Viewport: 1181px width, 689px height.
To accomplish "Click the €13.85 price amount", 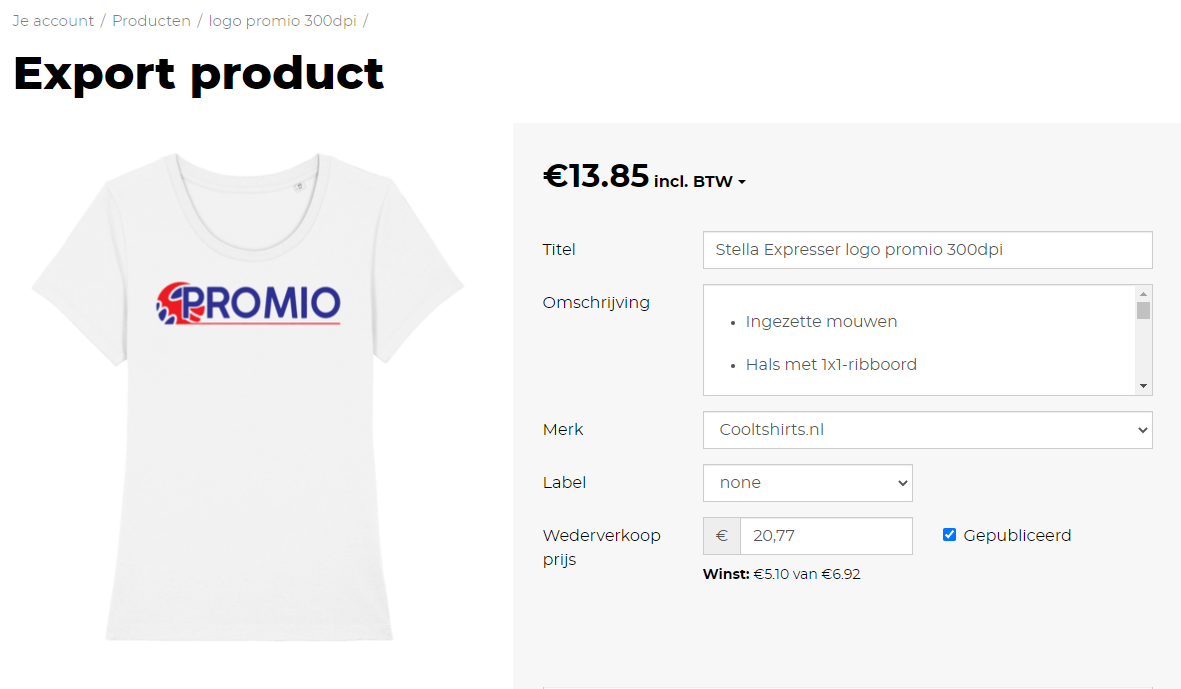I will click(x=596, y=177).
